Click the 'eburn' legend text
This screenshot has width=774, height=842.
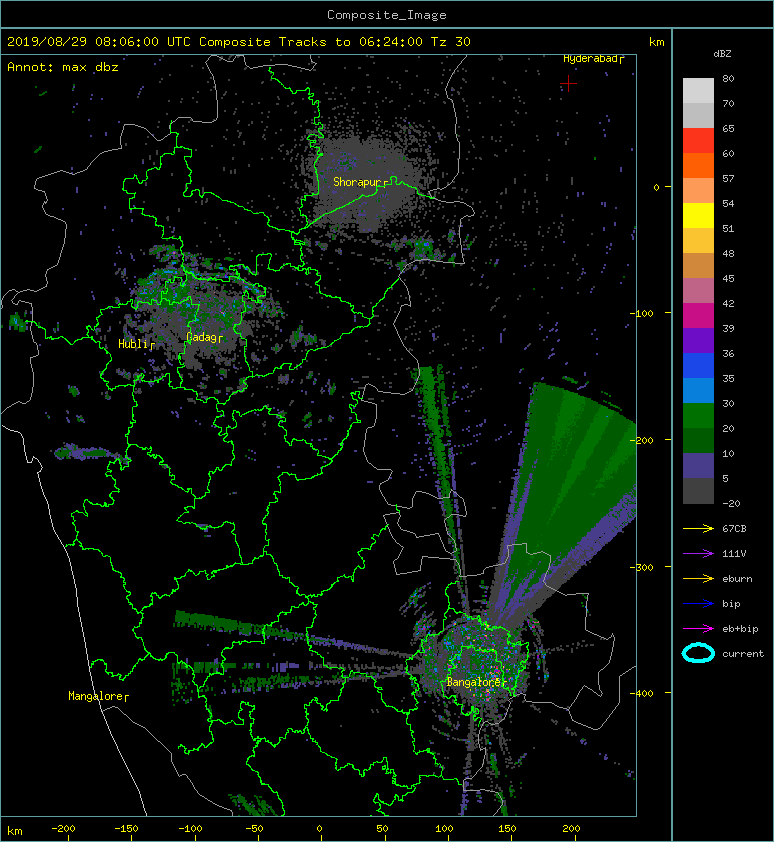tap(737, 578)
